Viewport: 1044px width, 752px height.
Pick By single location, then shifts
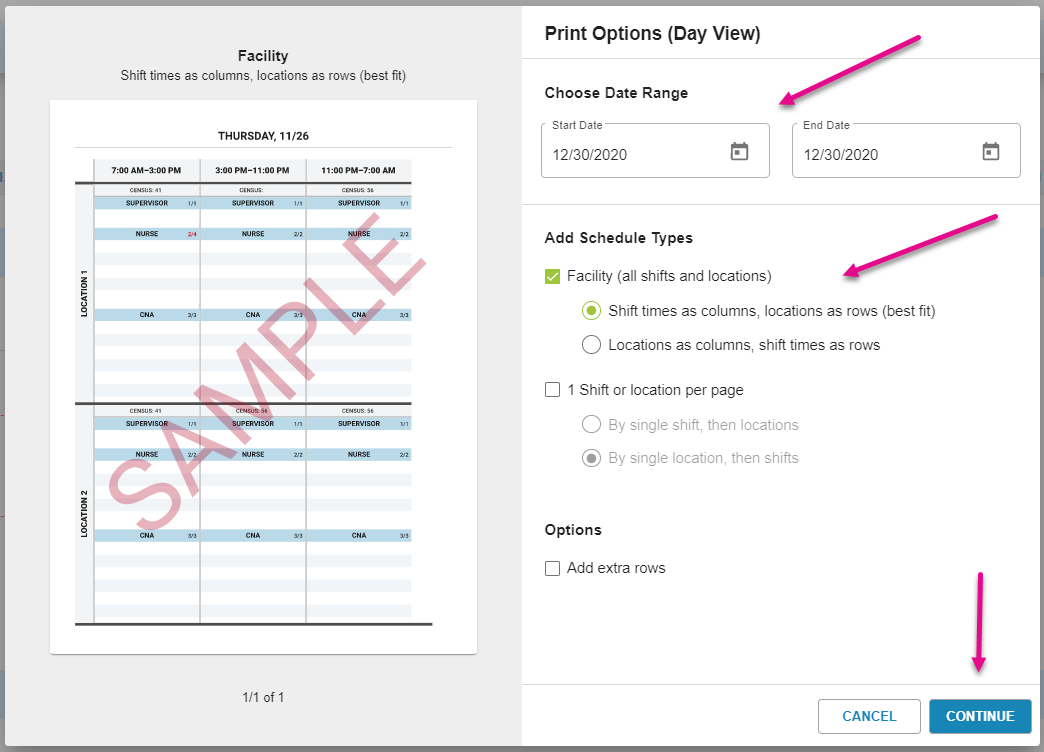pyautogui.click(x=591, y=458)
